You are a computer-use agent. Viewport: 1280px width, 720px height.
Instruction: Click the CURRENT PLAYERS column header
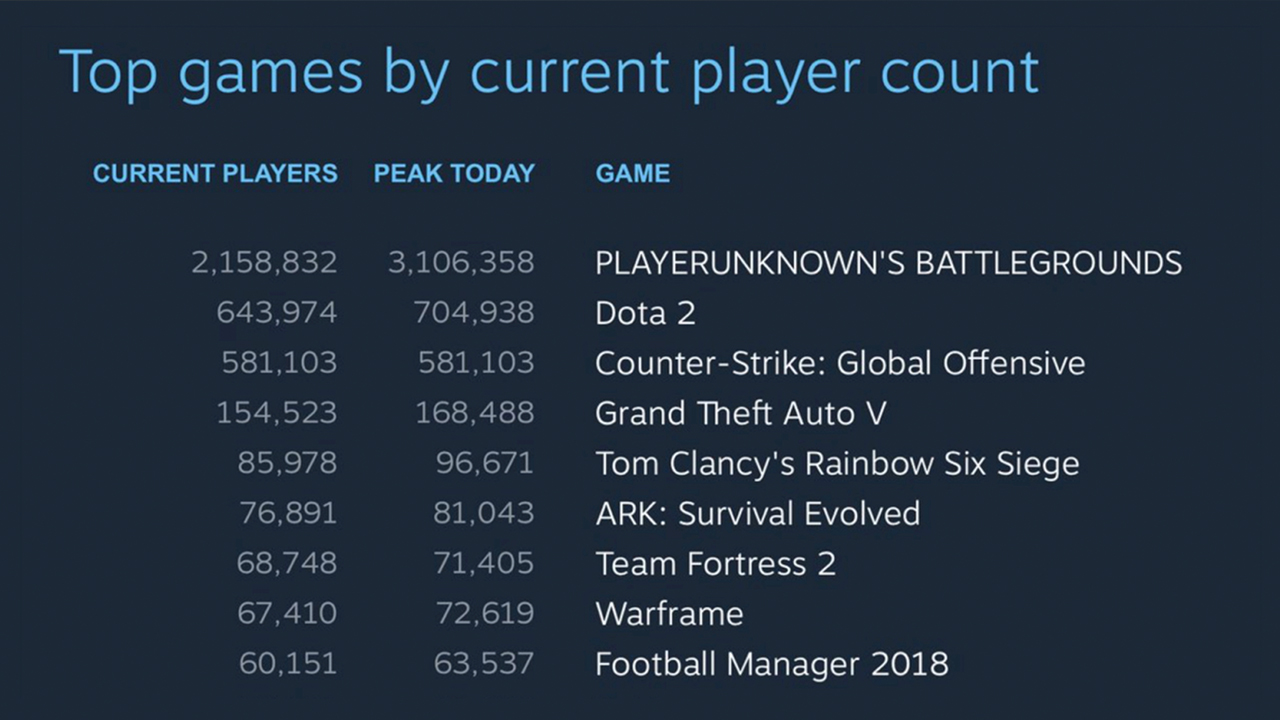click(215, 173)
